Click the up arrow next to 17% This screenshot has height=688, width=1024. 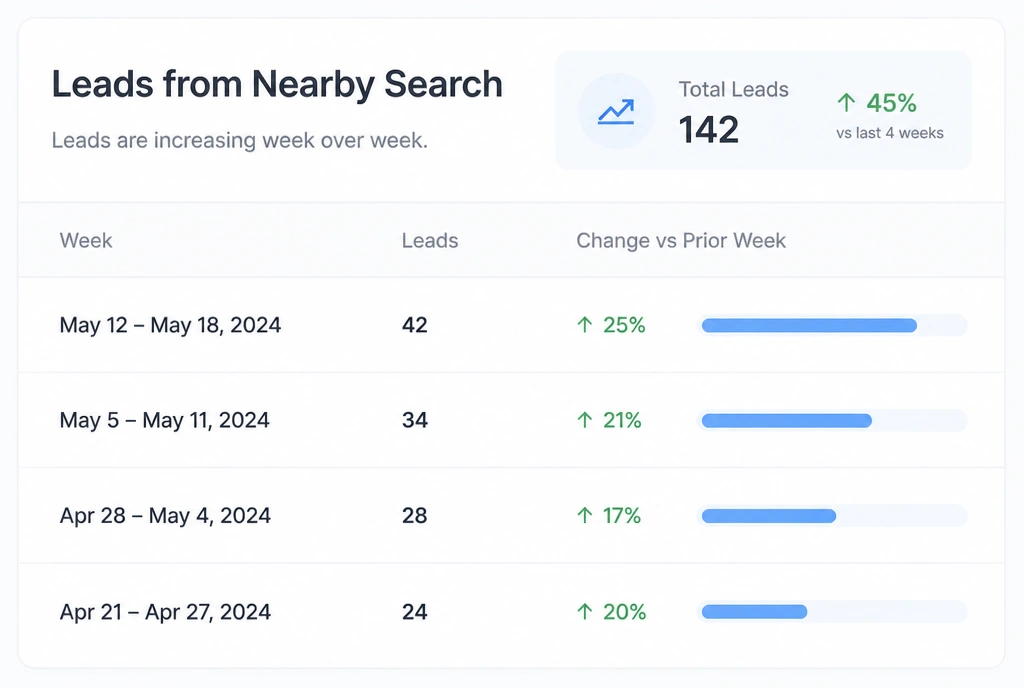click(x=584, y=516)
